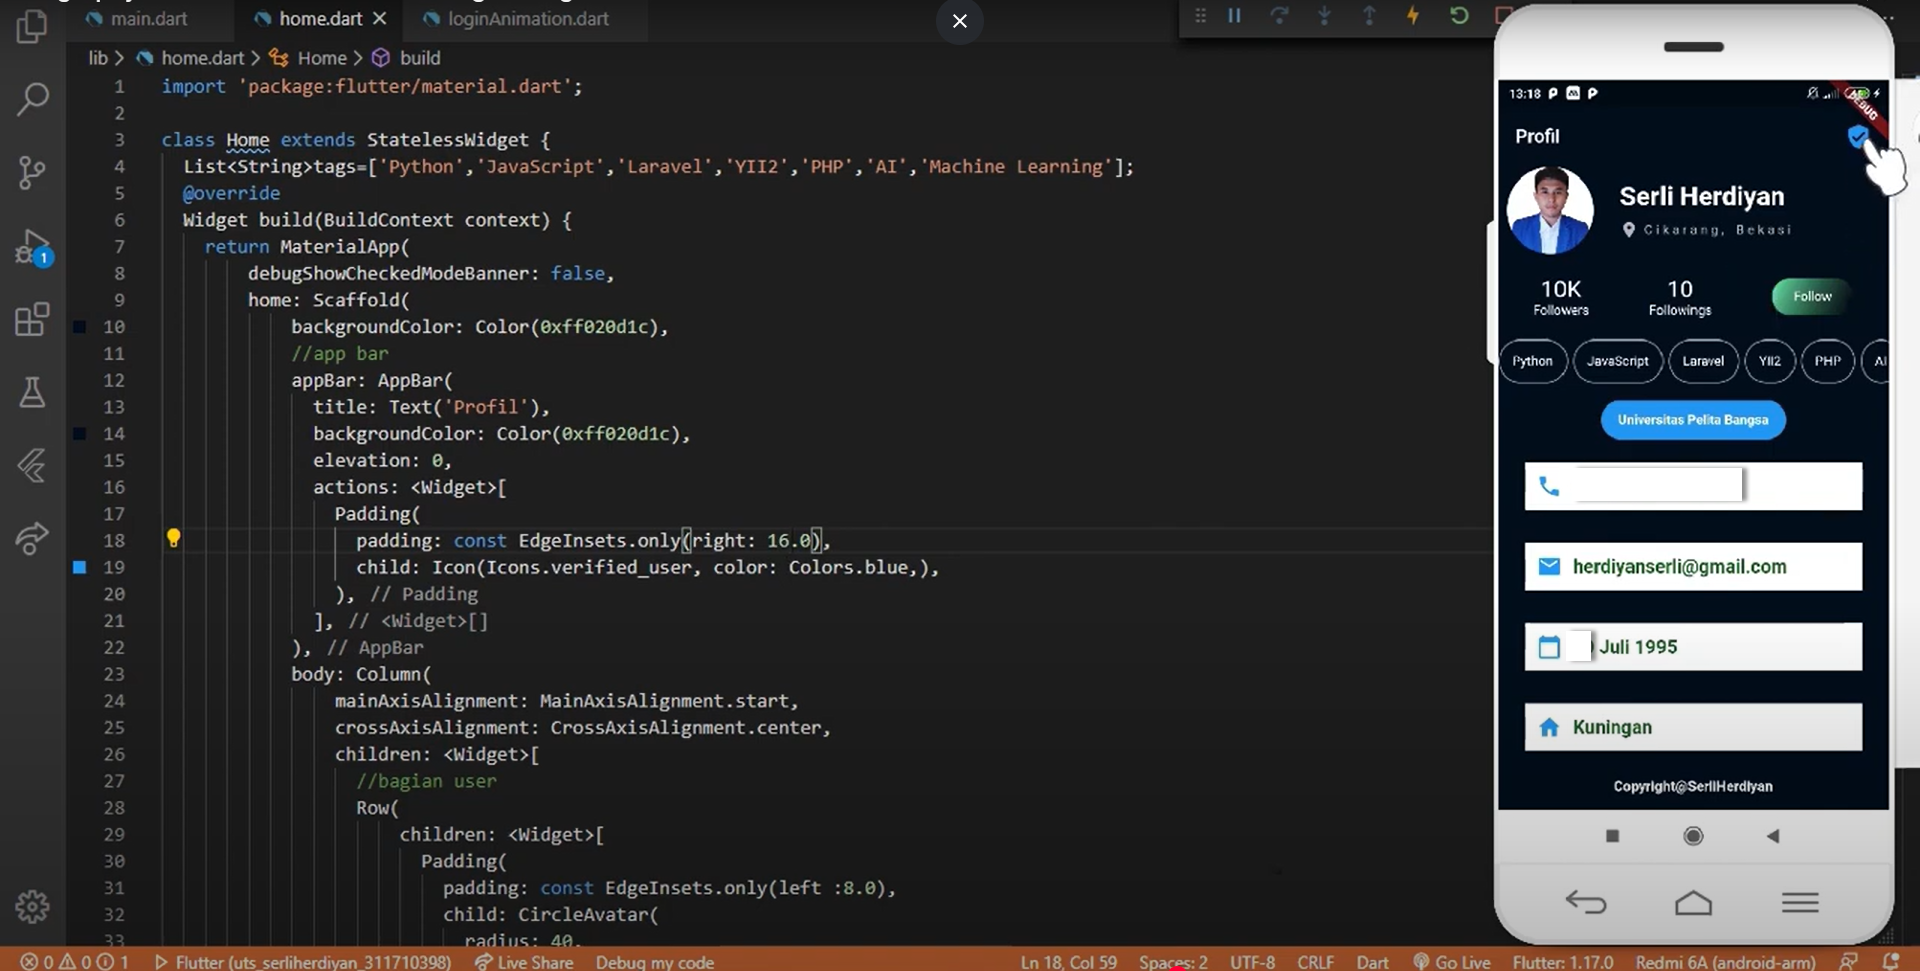Click the Flutter hot reload lightning icon
This screenshot has height=971, width=1920.
1413,16
